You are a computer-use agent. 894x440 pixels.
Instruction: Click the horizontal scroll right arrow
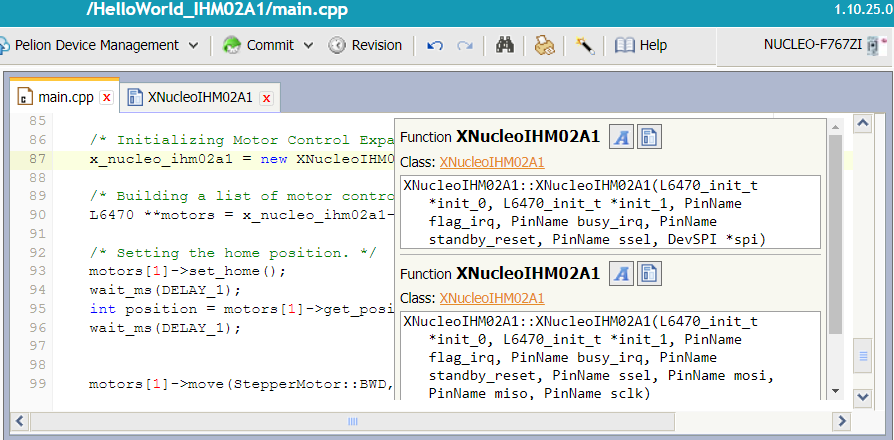point(842,422)
